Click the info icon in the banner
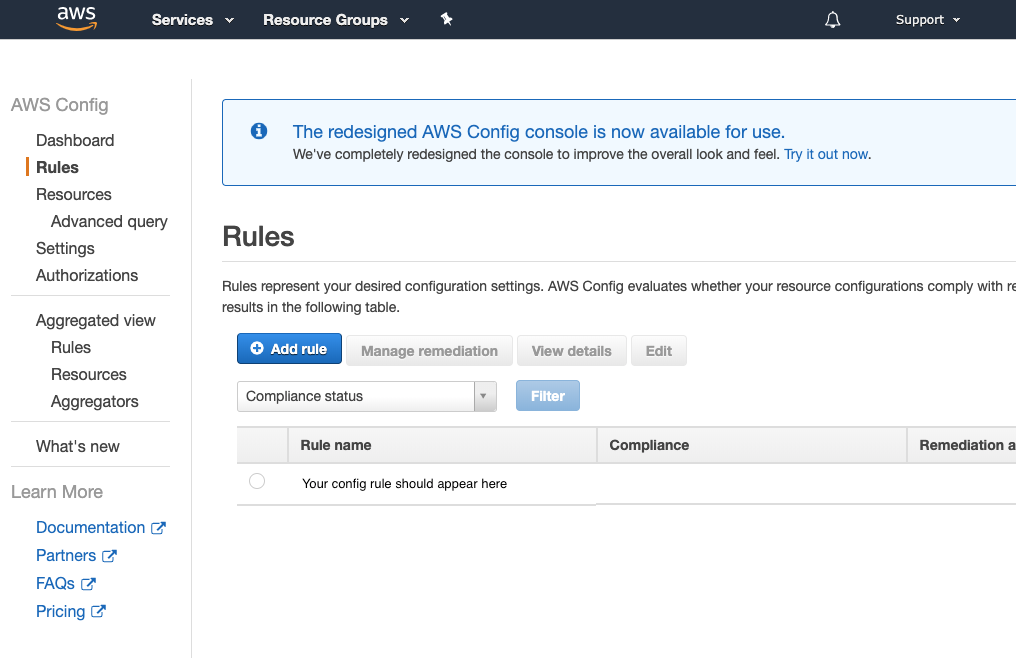 (x=259, y=131)
